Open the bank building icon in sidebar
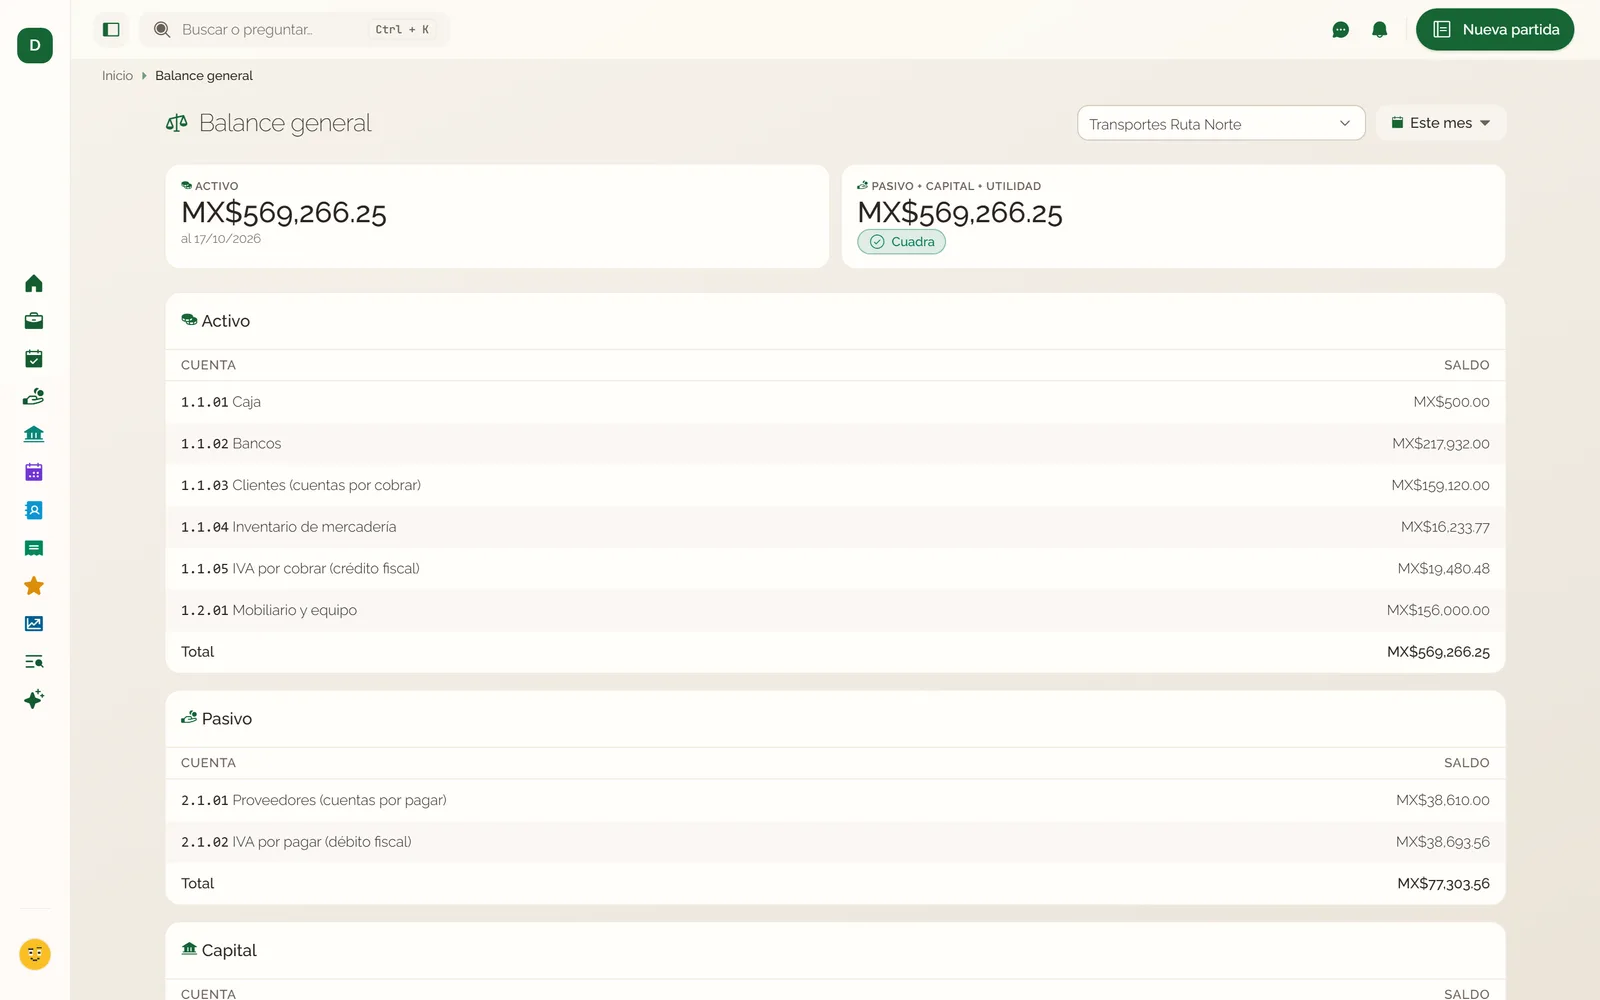 [34, 434]
